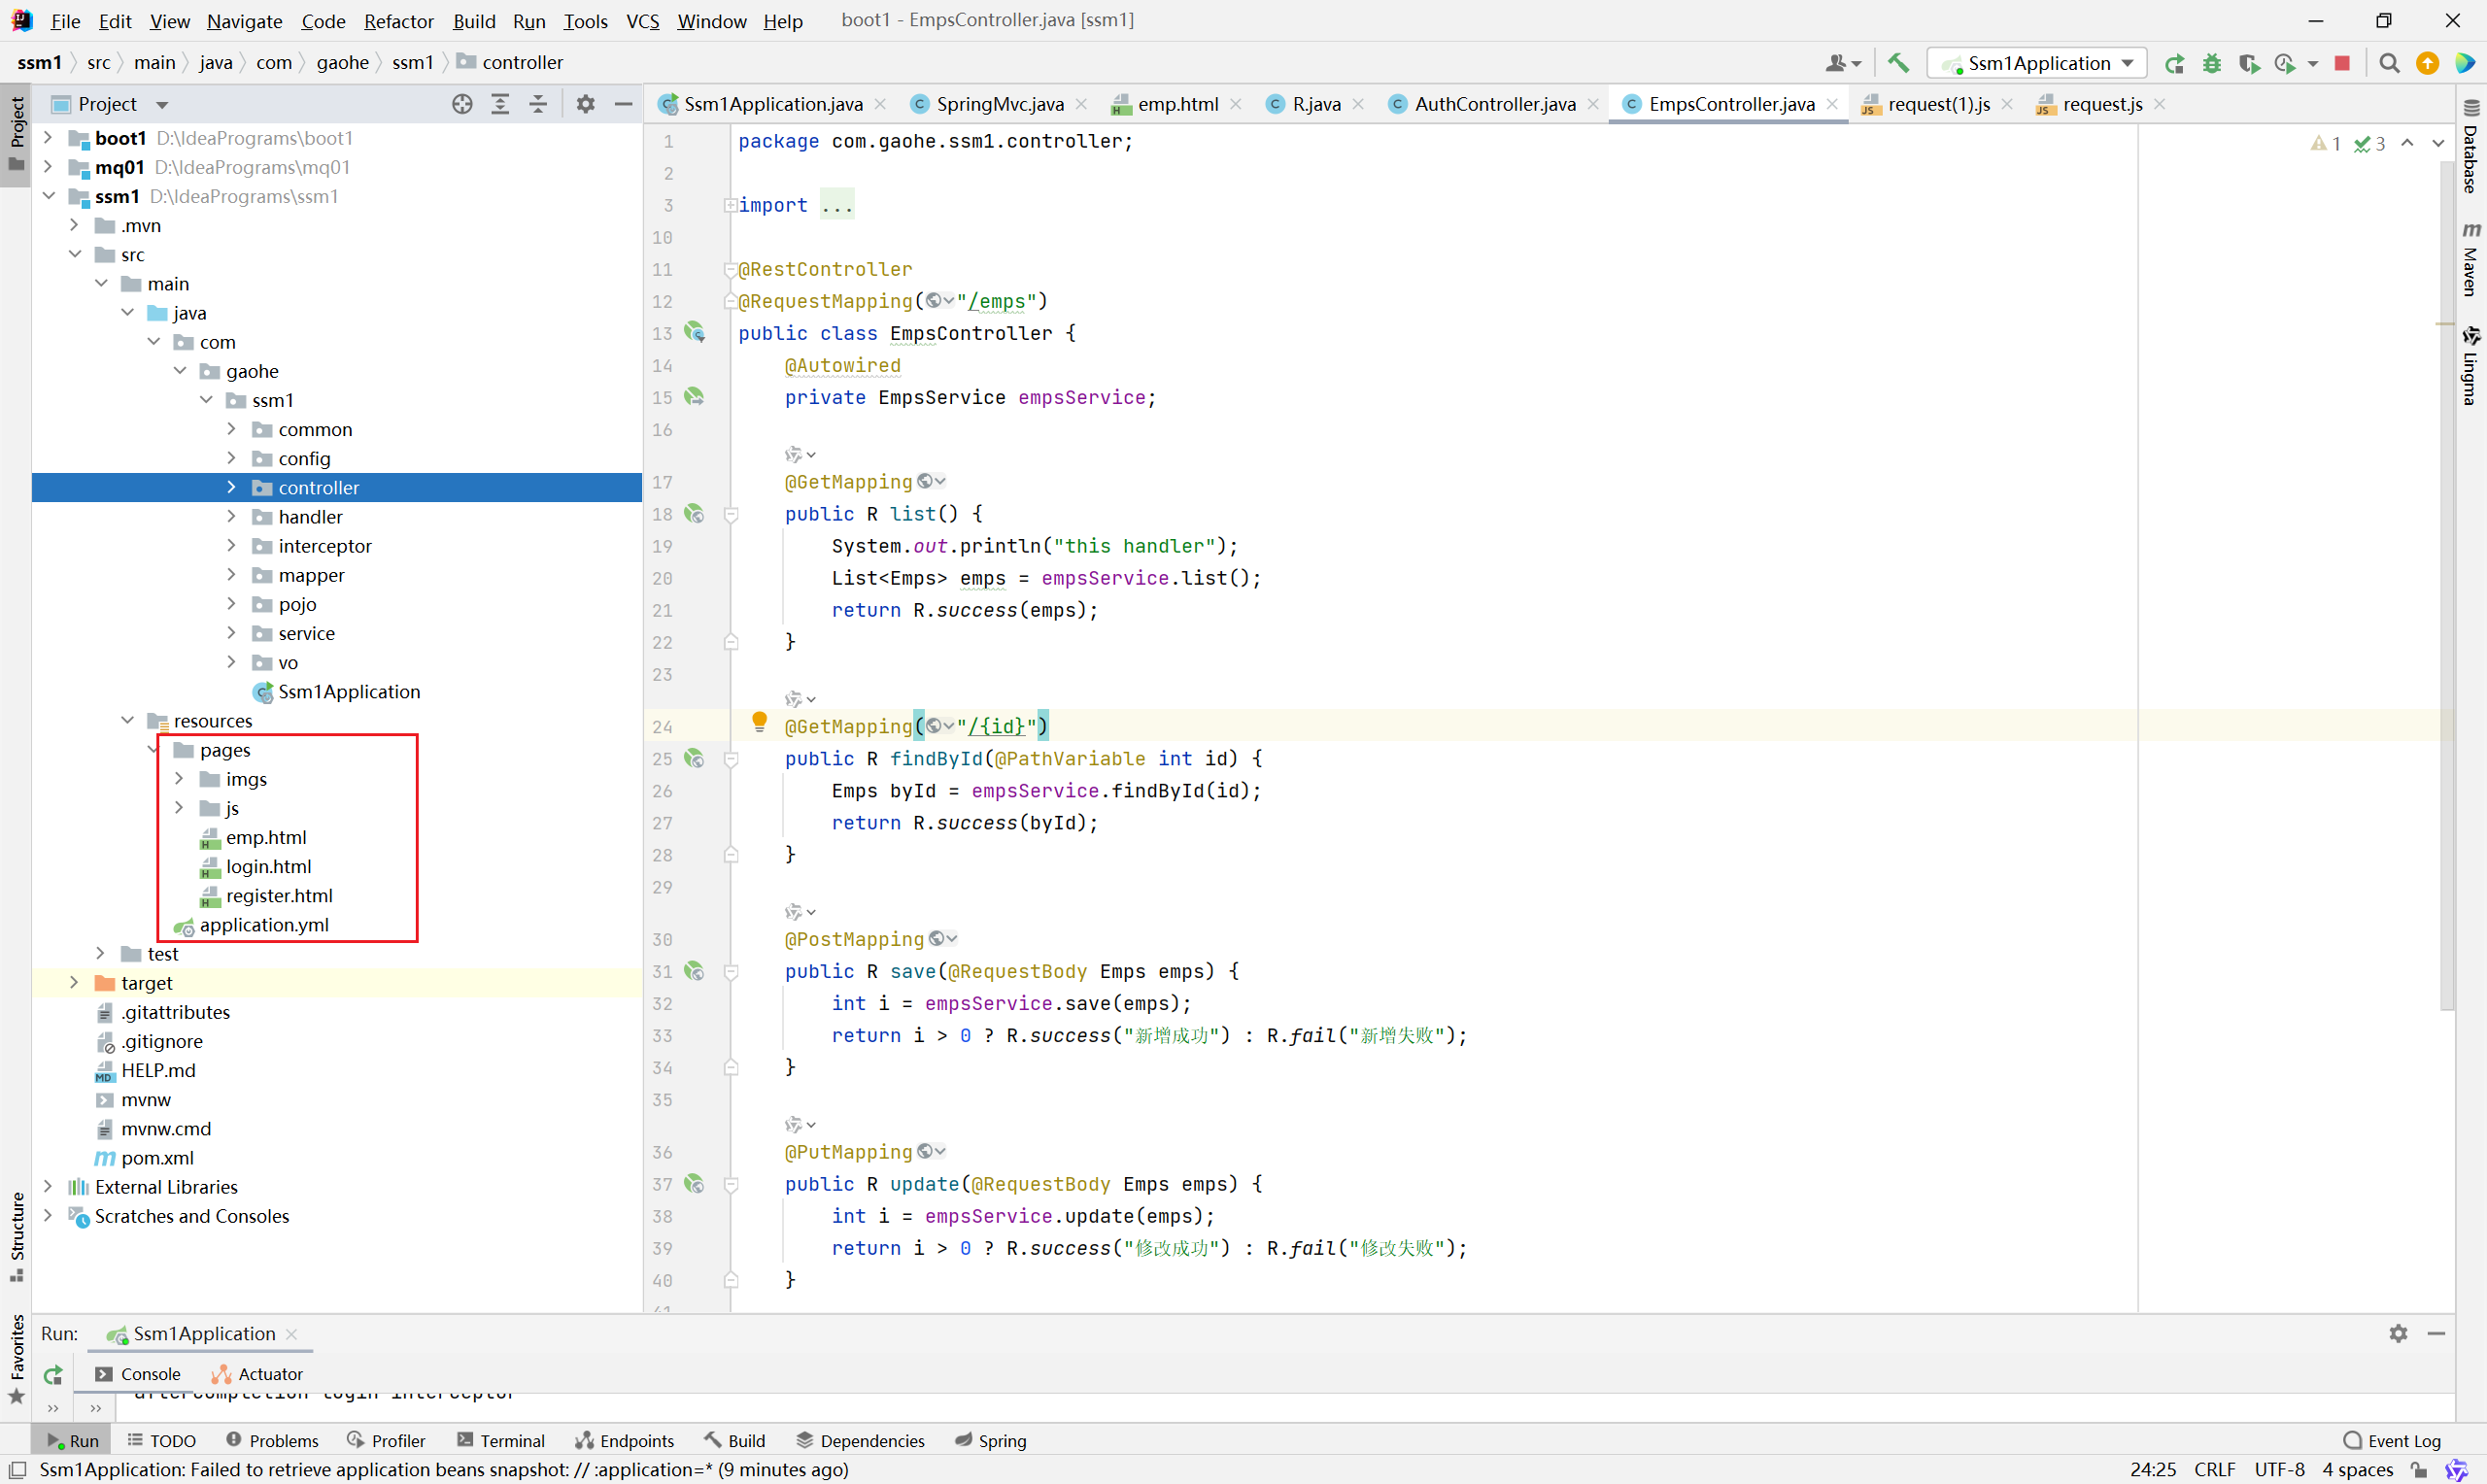The width and height of the screenshot is (2487, 1484).
Task: Toggle the Database side panel
Action: 2471,148
